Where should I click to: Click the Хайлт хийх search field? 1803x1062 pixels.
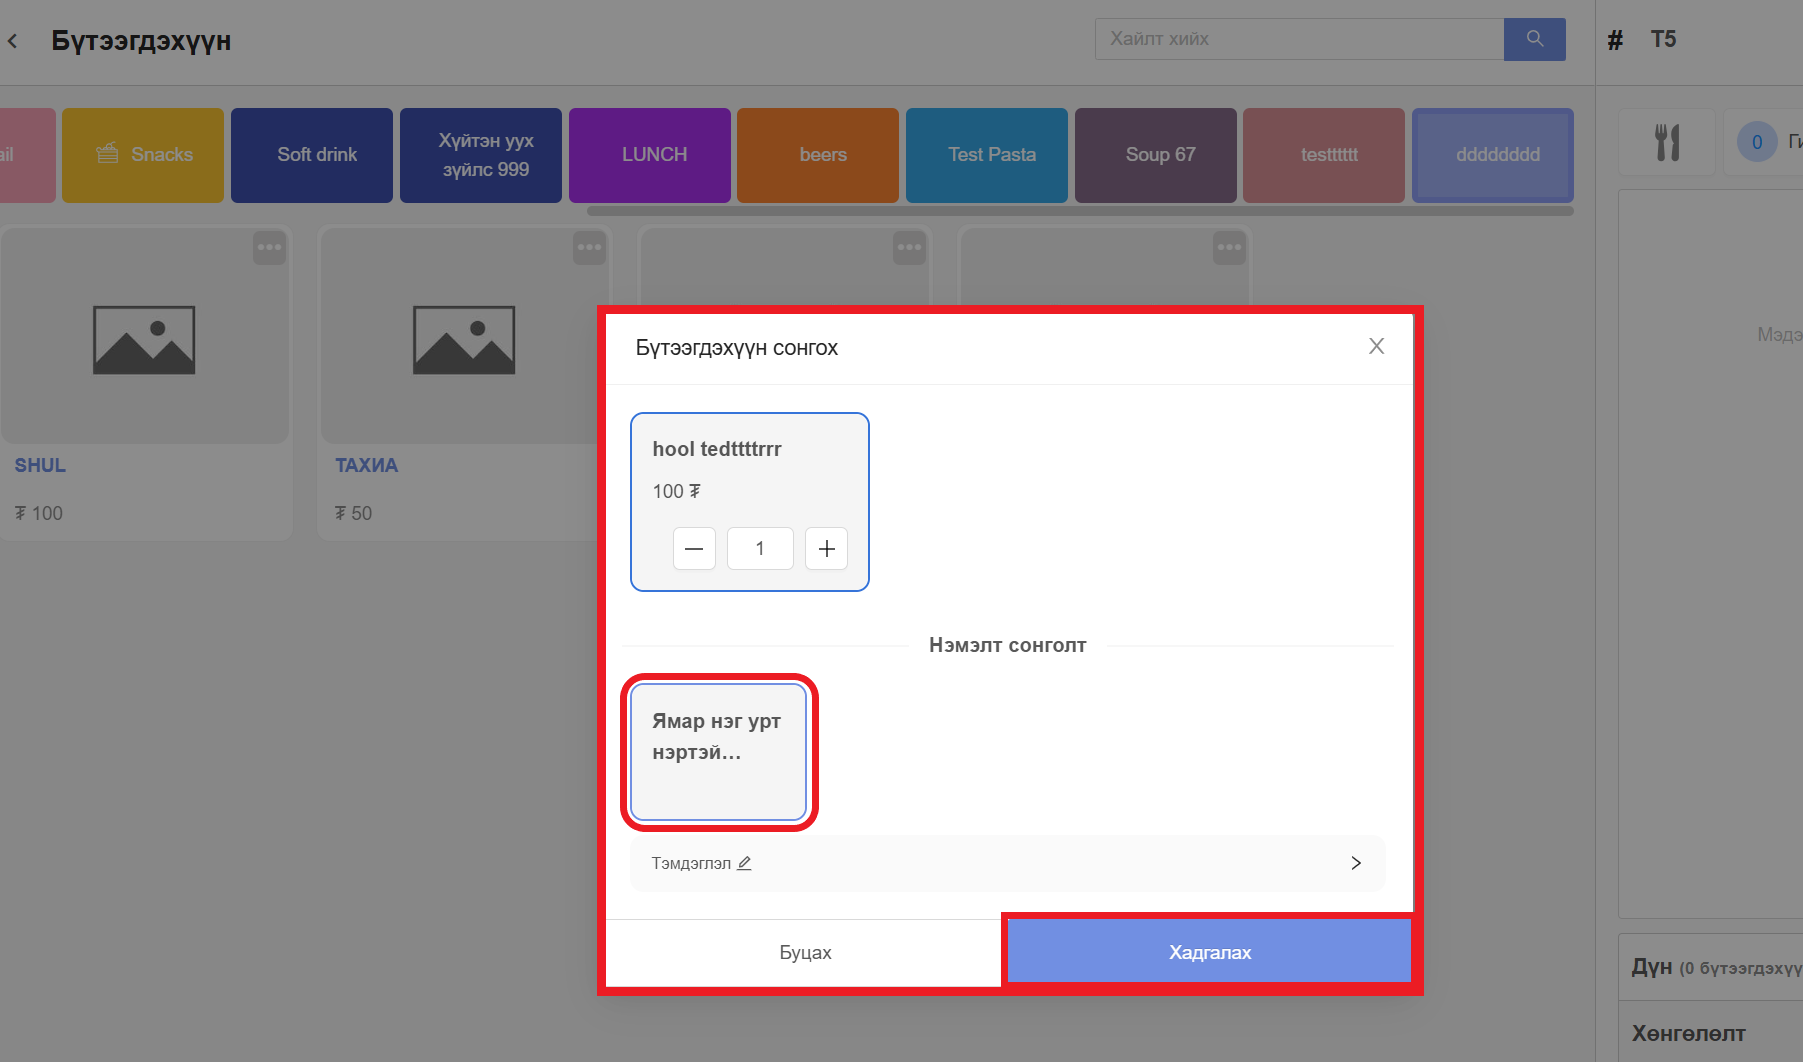(x=1299, y=39)
